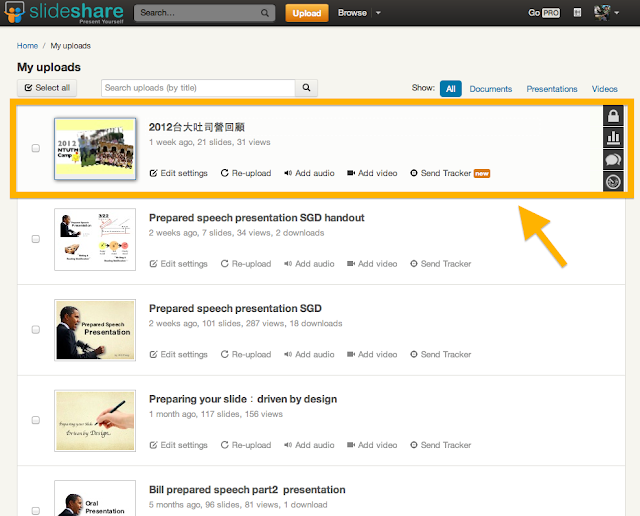Send Tracker for SGD handout upload
640x516 pixels.
coord(440,264)
